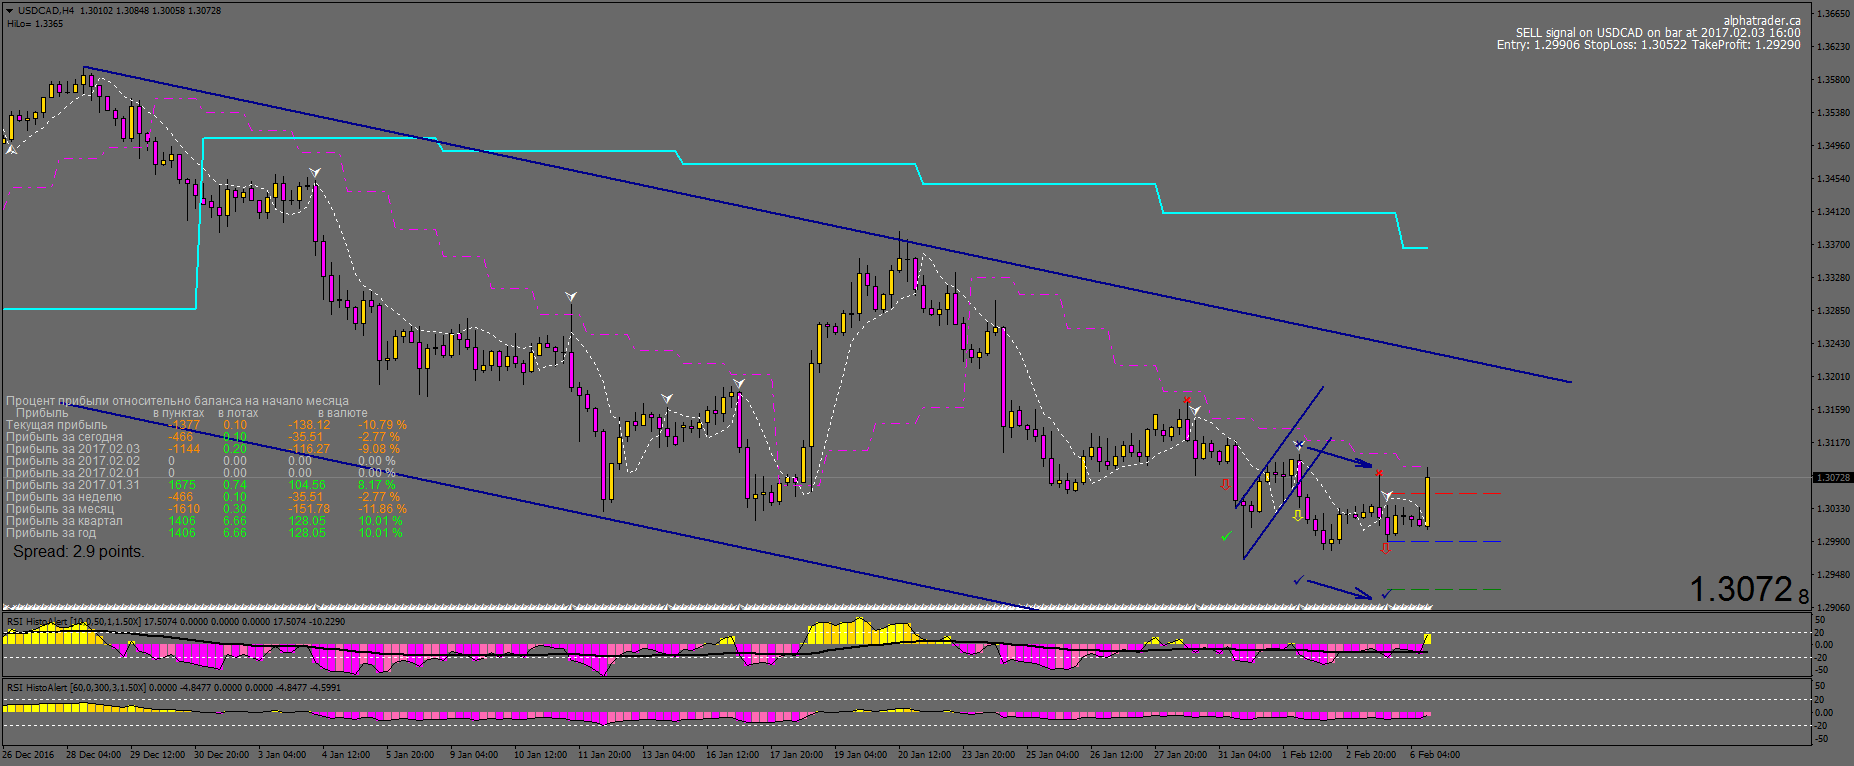Click the 'Прибыль за неделю' row label
The width and height of the screenshot is (1854, 766).
(63, 497)
